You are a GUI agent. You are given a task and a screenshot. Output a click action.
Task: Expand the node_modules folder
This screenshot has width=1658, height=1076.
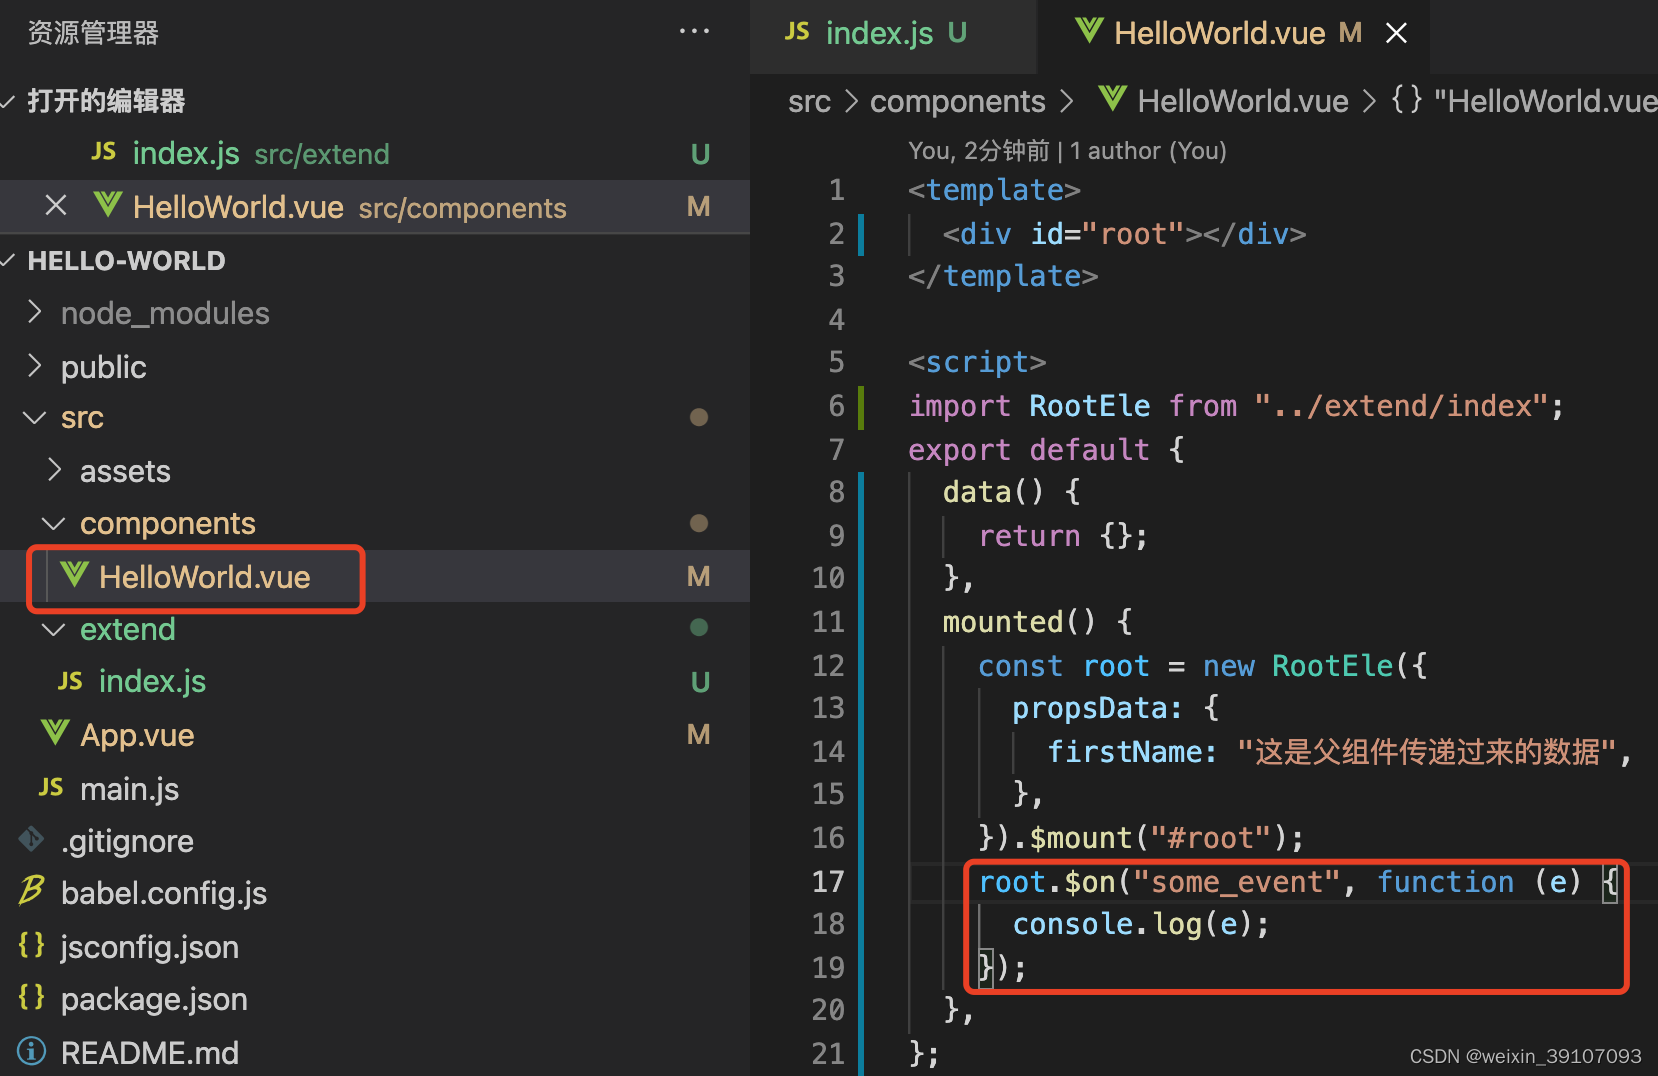pyautogui.click(x=35, y=312)
